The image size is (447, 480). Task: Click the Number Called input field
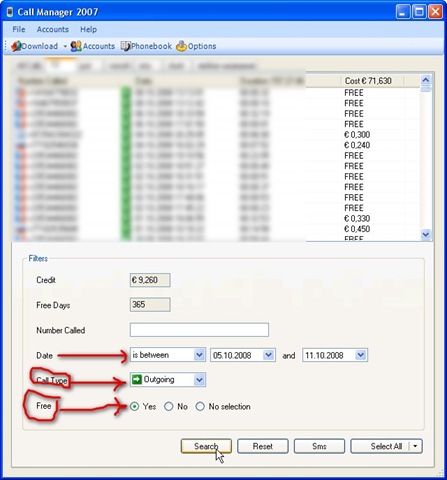[199, 330]
